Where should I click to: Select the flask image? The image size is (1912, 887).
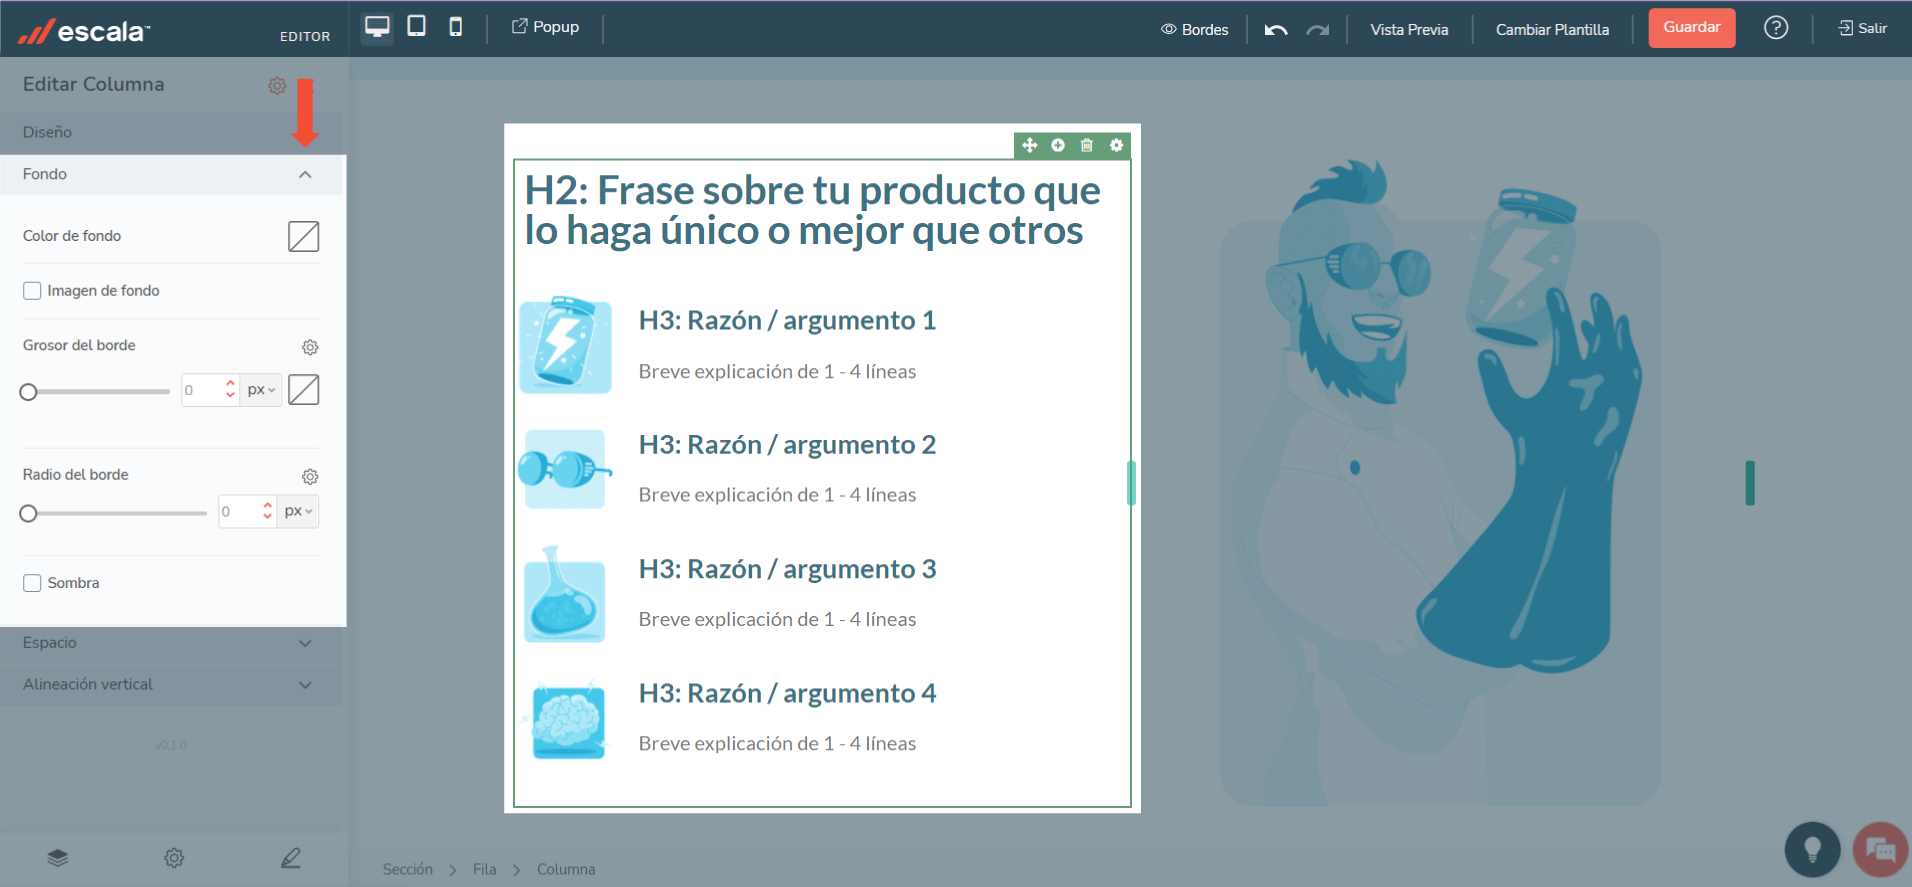[565, 594]
